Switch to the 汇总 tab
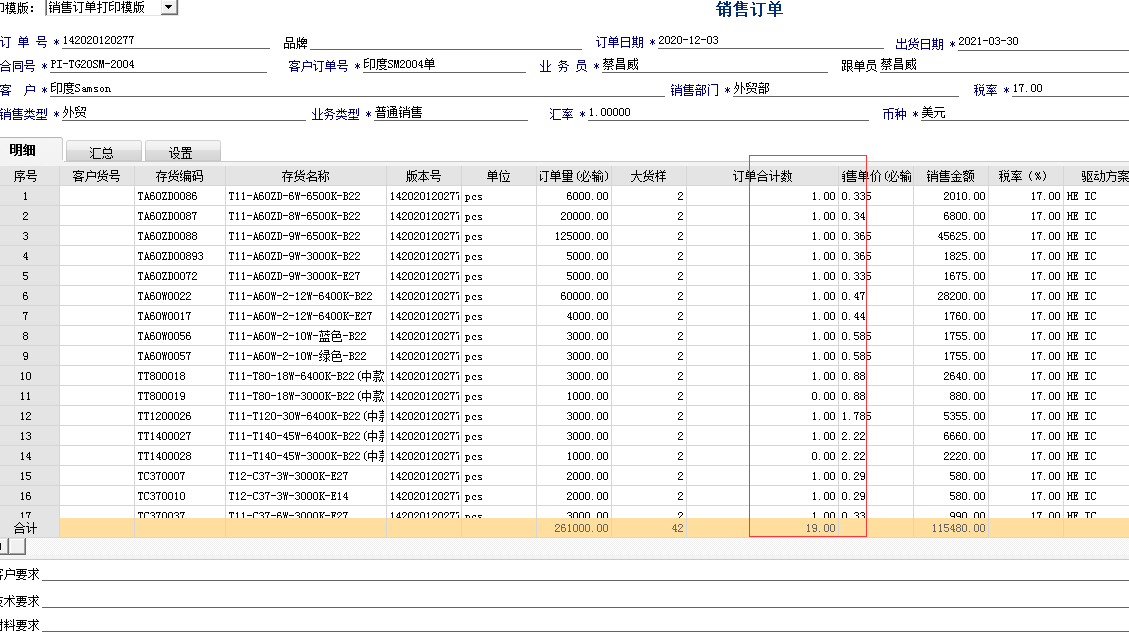 pos(103,152)
